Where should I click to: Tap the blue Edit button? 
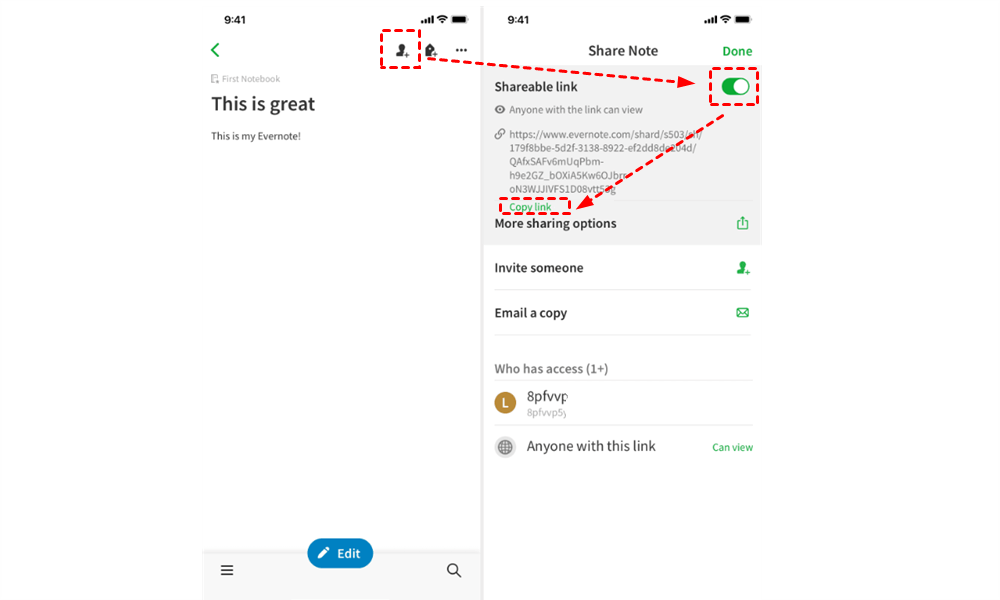340,553
